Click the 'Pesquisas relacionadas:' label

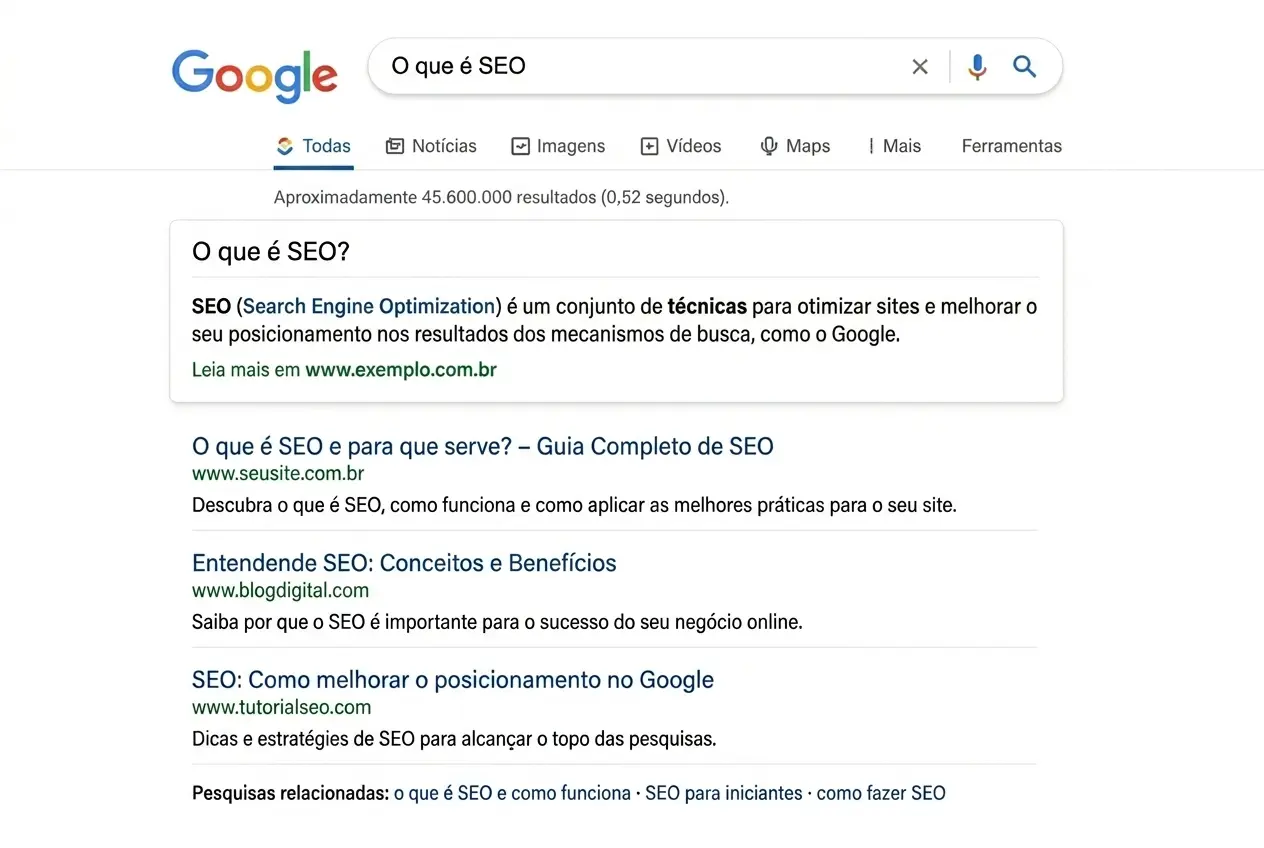pyautogui.click(x=290, y=794)
